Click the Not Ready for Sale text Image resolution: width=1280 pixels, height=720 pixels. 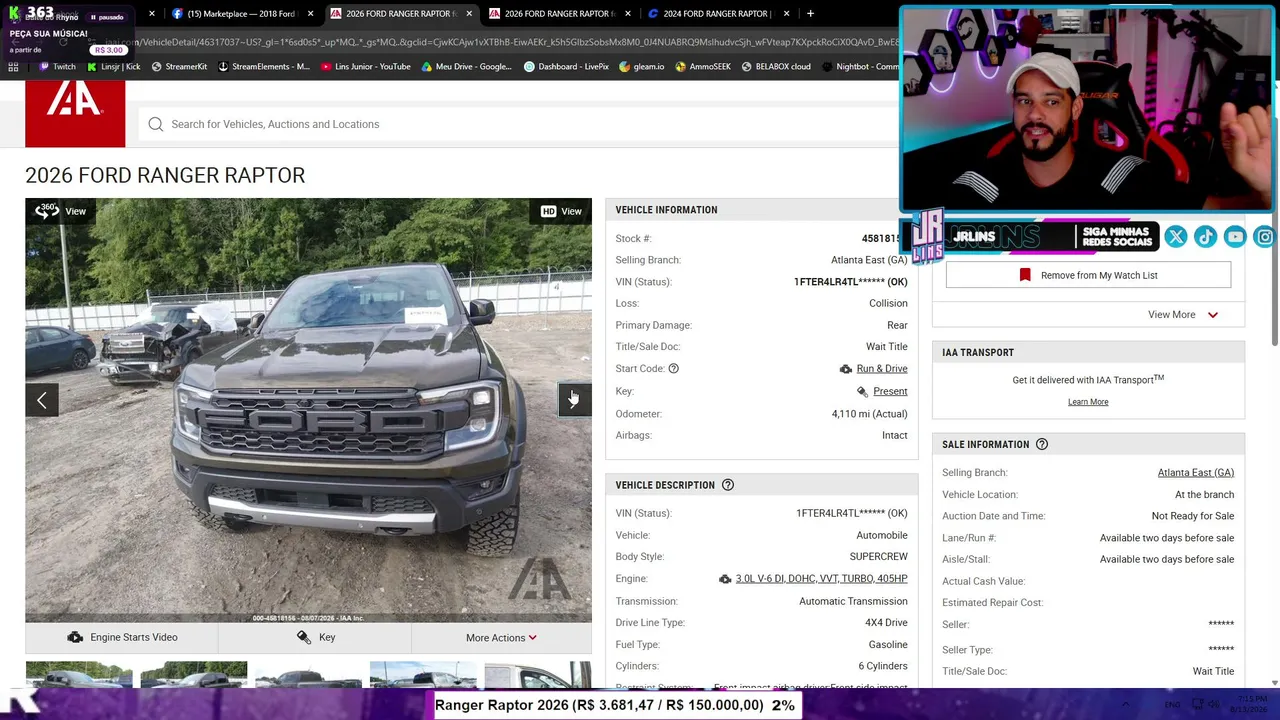[1193, 516]
